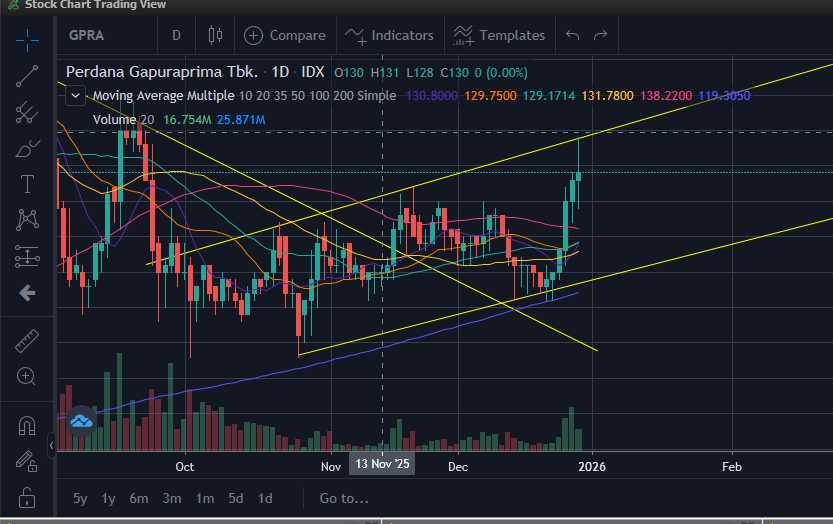The height and width of the screenshot is (524, 833).
Task: Set range to 6m
Action: (139, 498)
